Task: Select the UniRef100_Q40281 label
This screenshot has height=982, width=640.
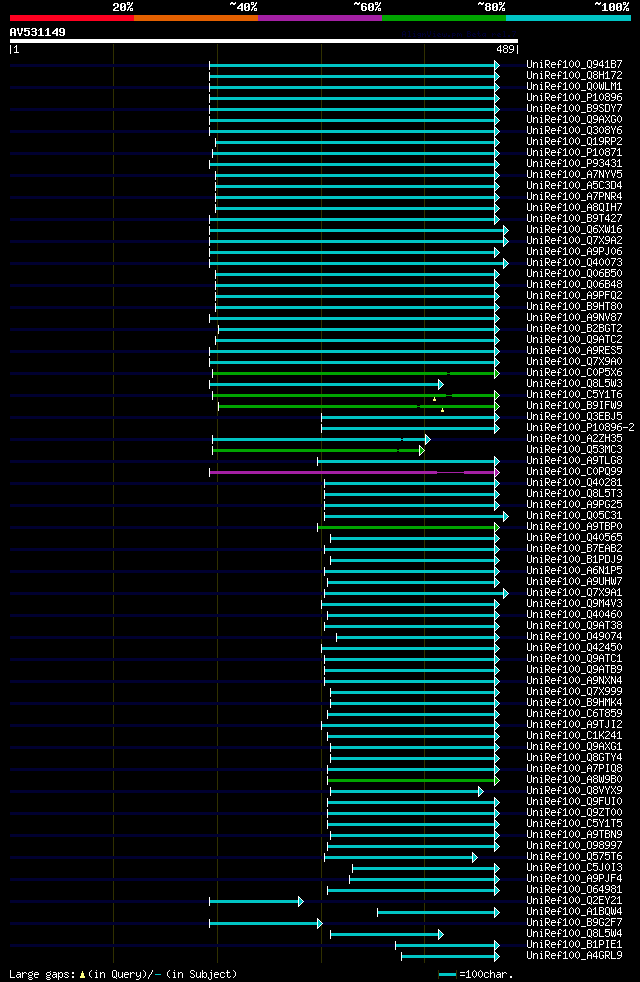Action: click(x=574, y=483)
